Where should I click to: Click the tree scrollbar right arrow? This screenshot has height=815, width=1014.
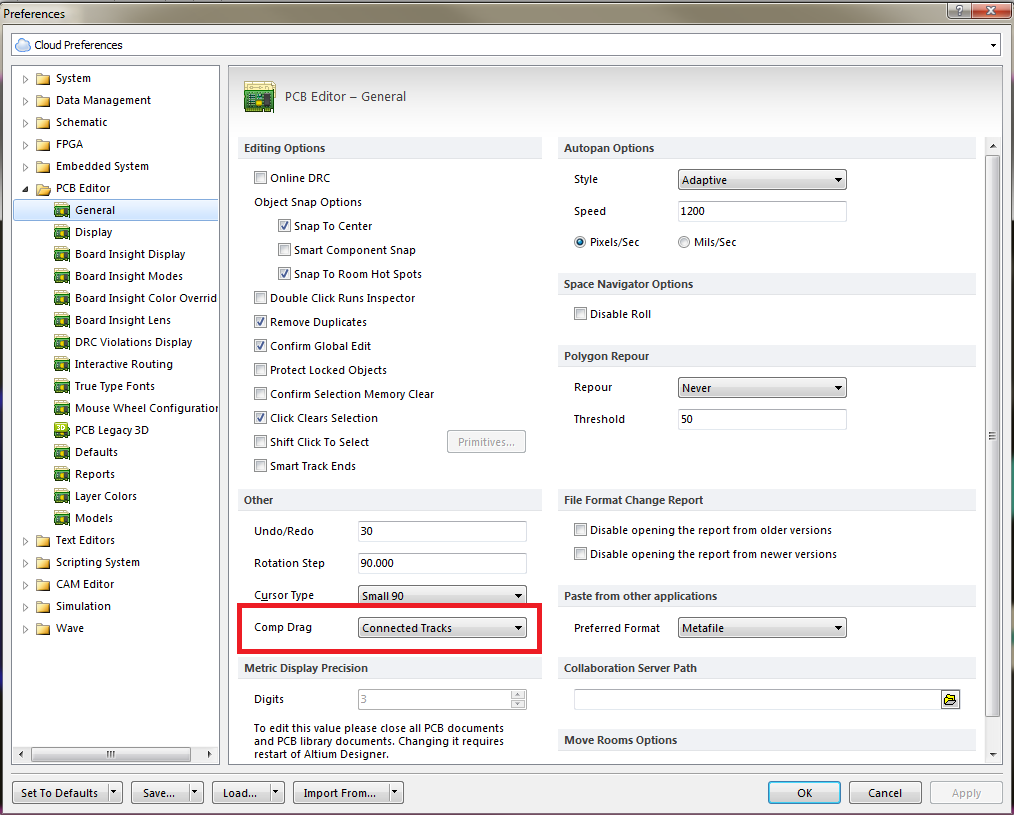(209, 754)
